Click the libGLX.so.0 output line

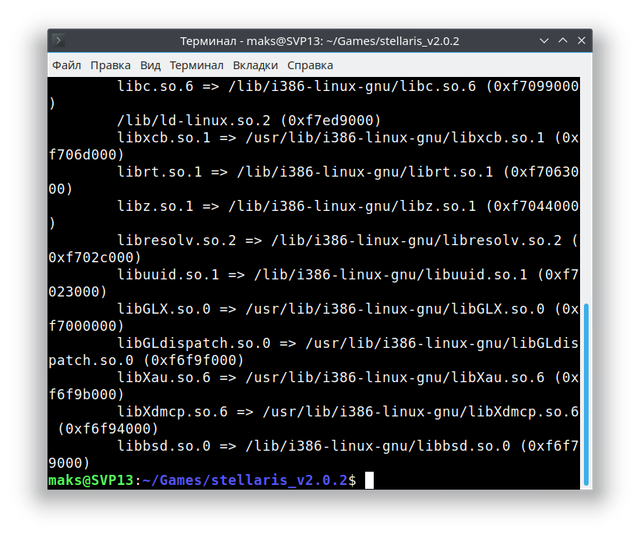pos(348,309)
